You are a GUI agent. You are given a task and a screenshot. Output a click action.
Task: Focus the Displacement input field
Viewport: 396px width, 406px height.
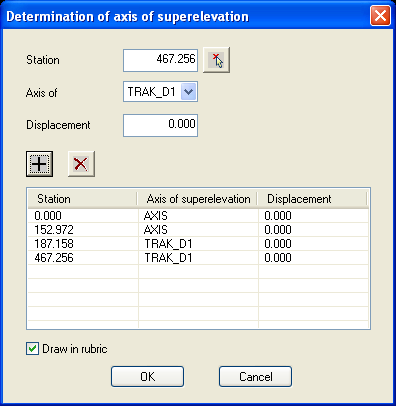tap(160, 125)
